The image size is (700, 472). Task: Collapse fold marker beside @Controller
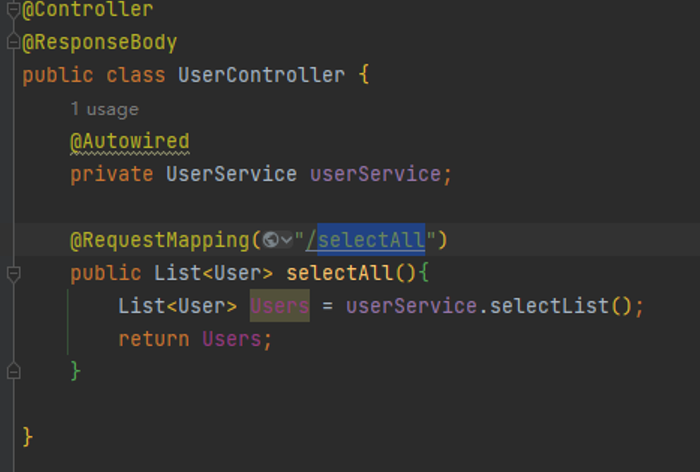coord(13,10)
